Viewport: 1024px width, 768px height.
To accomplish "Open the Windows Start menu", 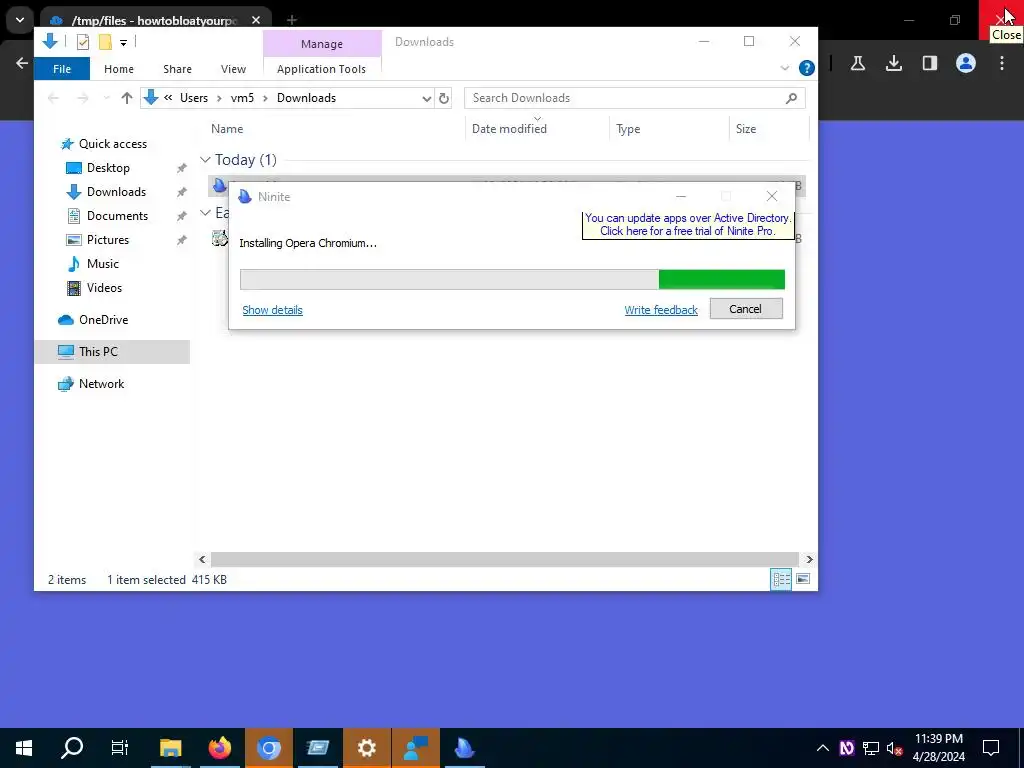I will tap(24, 748).
